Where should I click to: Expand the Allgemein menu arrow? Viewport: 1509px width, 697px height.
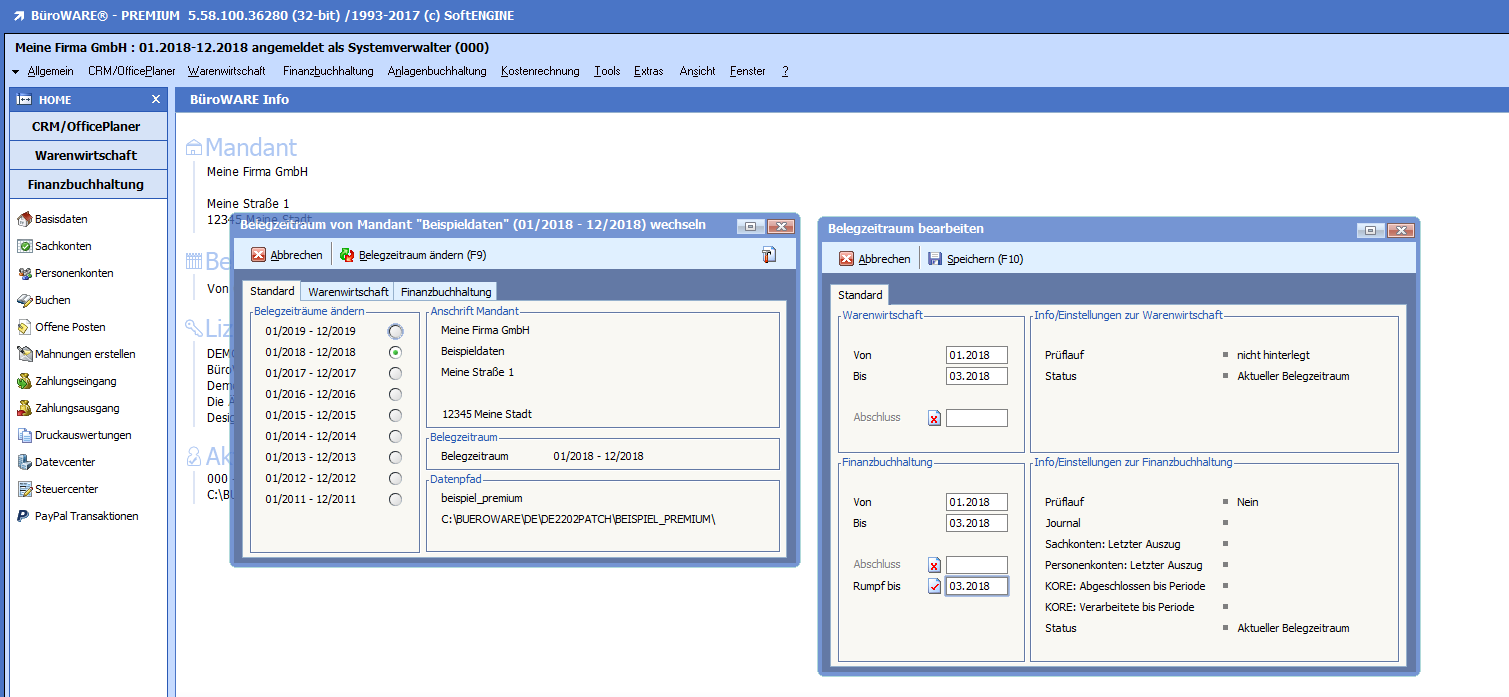[16, 72]
